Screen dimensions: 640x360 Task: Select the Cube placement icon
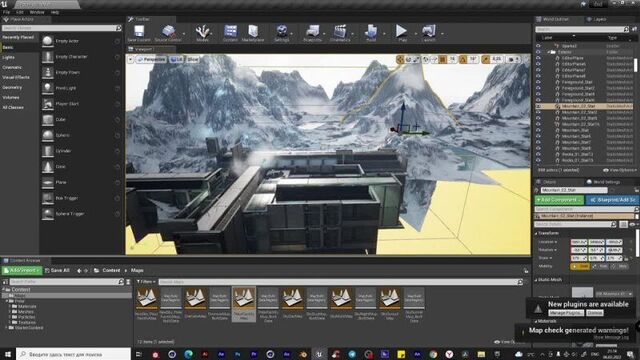[x=48, y=120]
